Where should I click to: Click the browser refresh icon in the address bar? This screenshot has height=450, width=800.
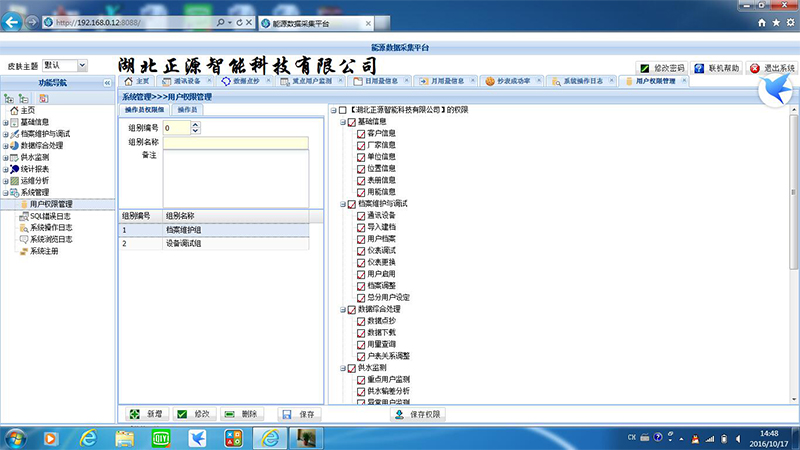(x=239, y=22)
